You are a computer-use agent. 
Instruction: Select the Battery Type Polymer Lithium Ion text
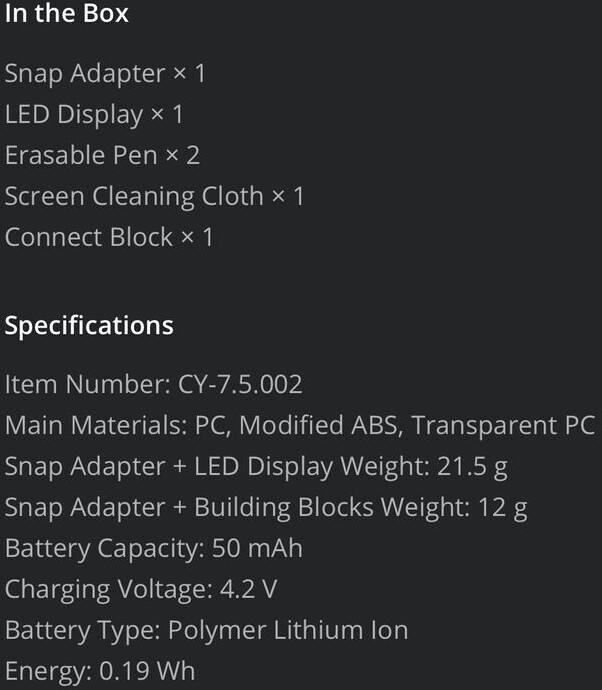[206, 631]
